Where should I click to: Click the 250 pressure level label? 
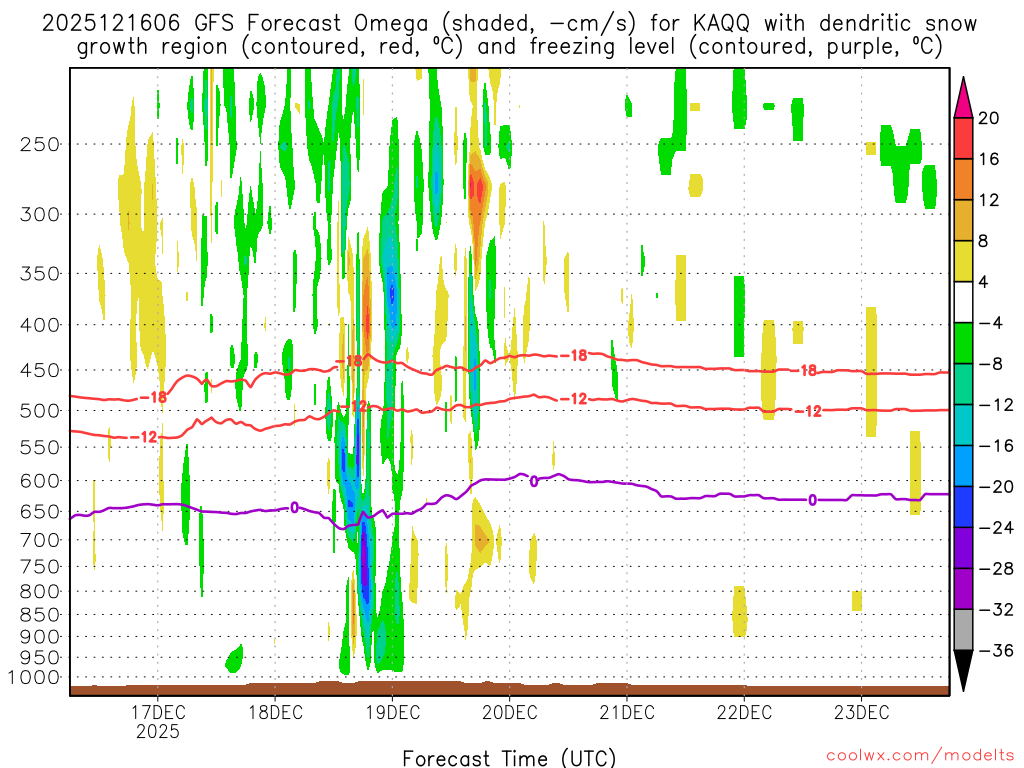click(x=40, y=144)
